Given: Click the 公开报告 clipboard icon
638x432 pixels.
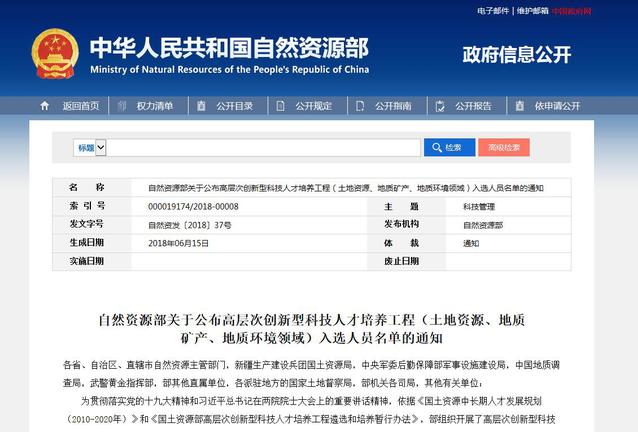Looking at the screenshot, I should click(440, 106).
